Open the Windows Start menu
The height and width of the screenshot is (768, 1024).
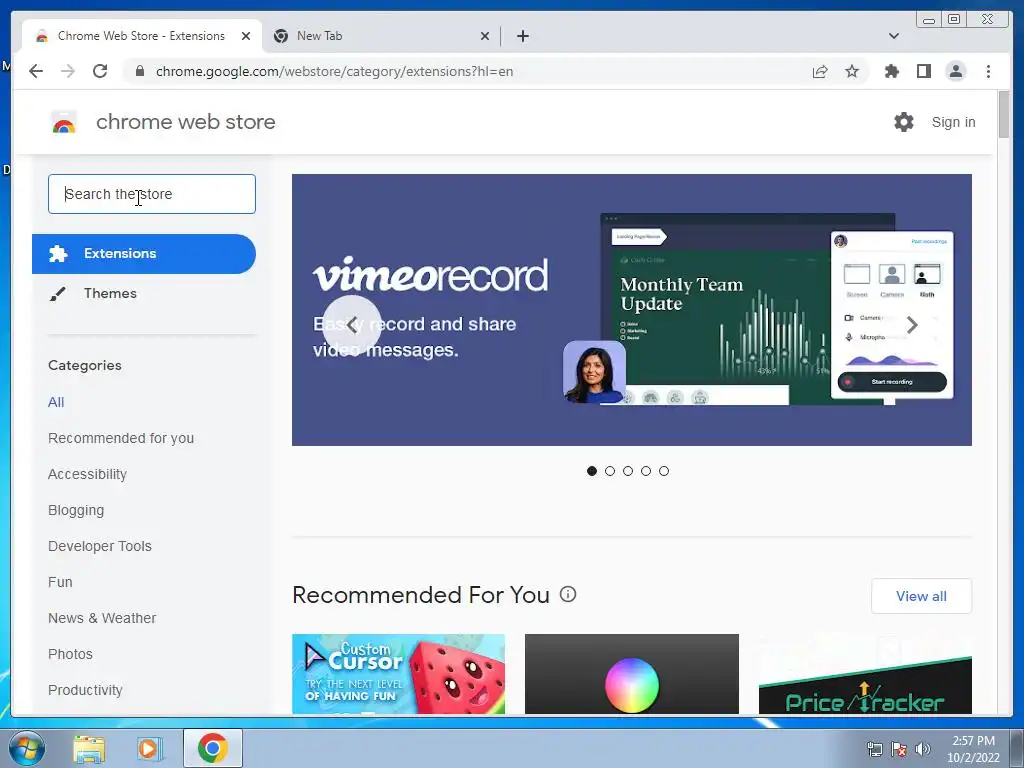[27, 748]
